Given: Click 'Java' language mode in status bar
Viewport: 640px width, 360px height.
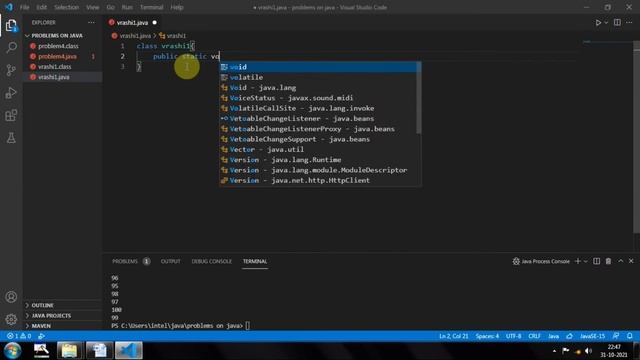Looking at the screenshot, I should tap(553, 336).
